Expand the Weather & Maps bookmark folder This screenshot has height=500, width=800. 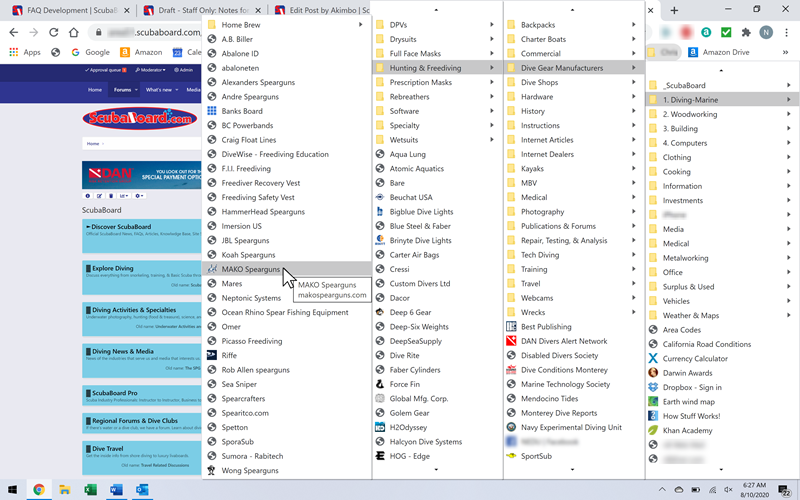point(721,315)
